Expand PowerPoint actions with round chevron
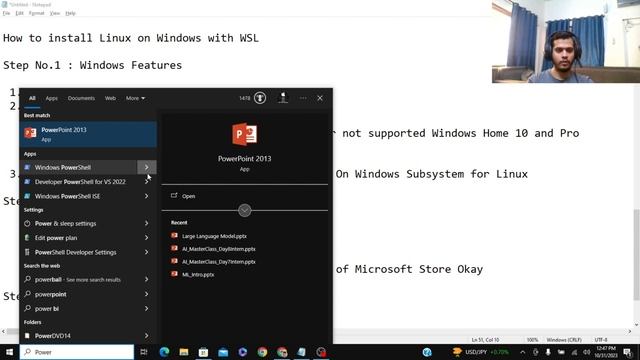The image size is (640, 360). pyautogui.click(x=244, y=211)
